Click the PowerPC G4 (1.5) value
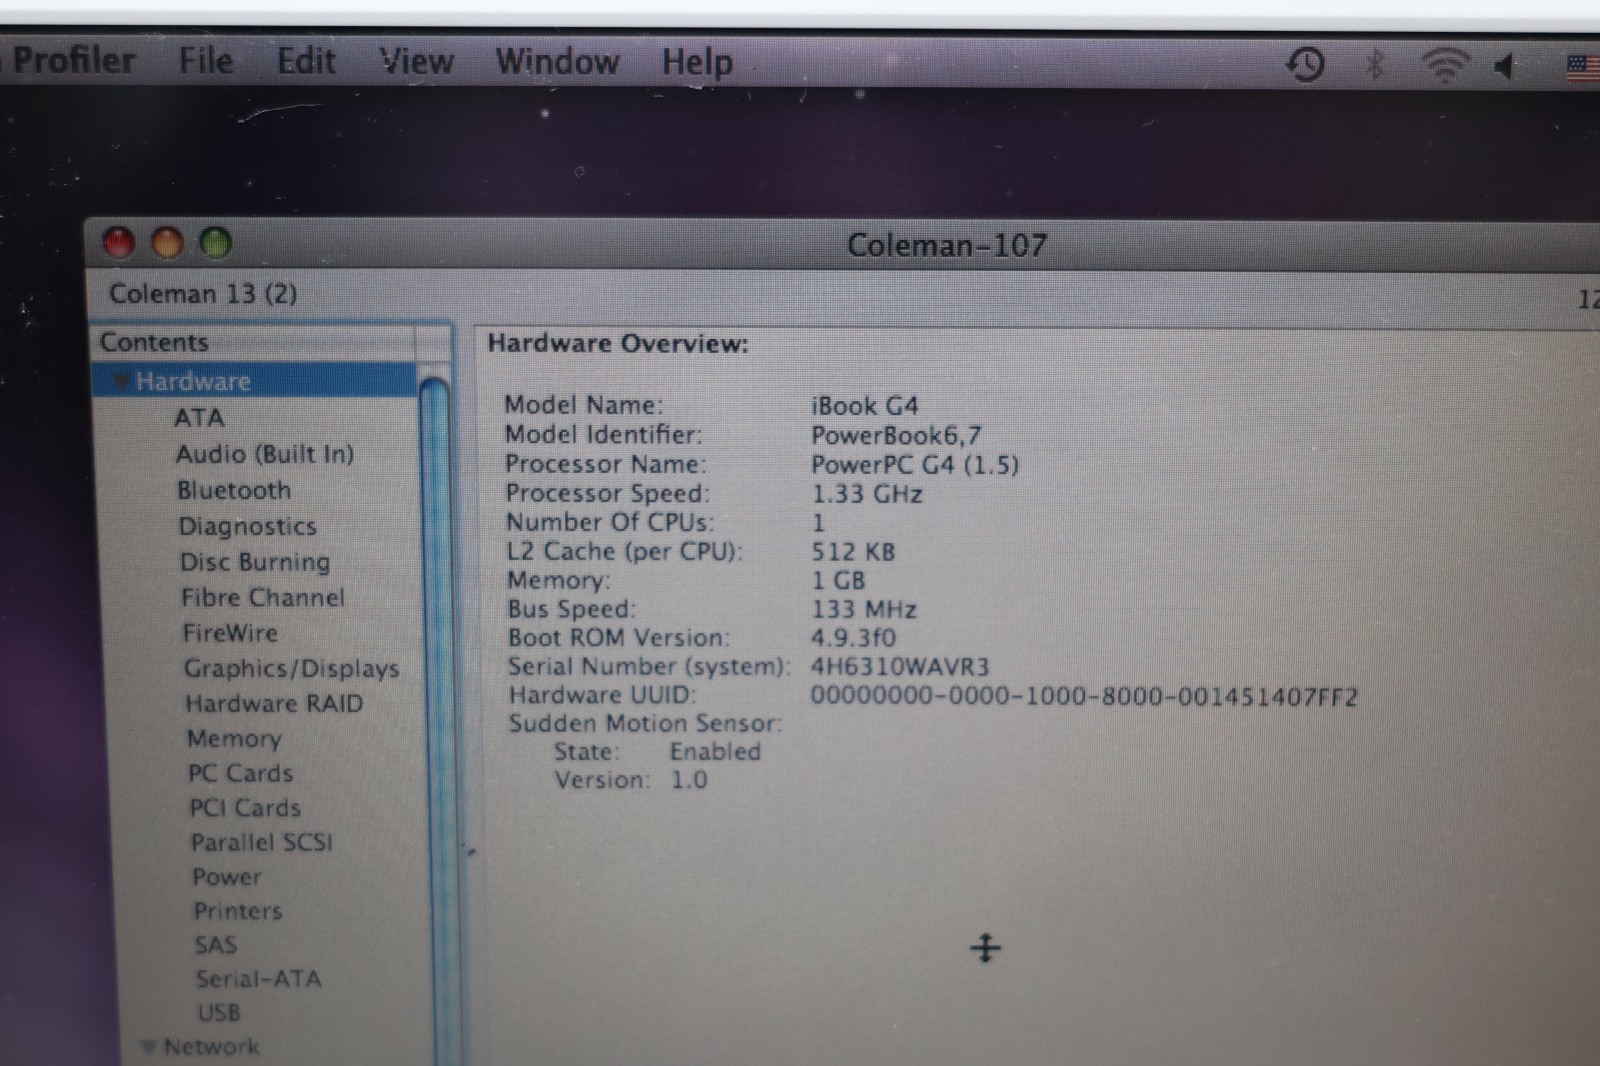 tap(915, 465)
